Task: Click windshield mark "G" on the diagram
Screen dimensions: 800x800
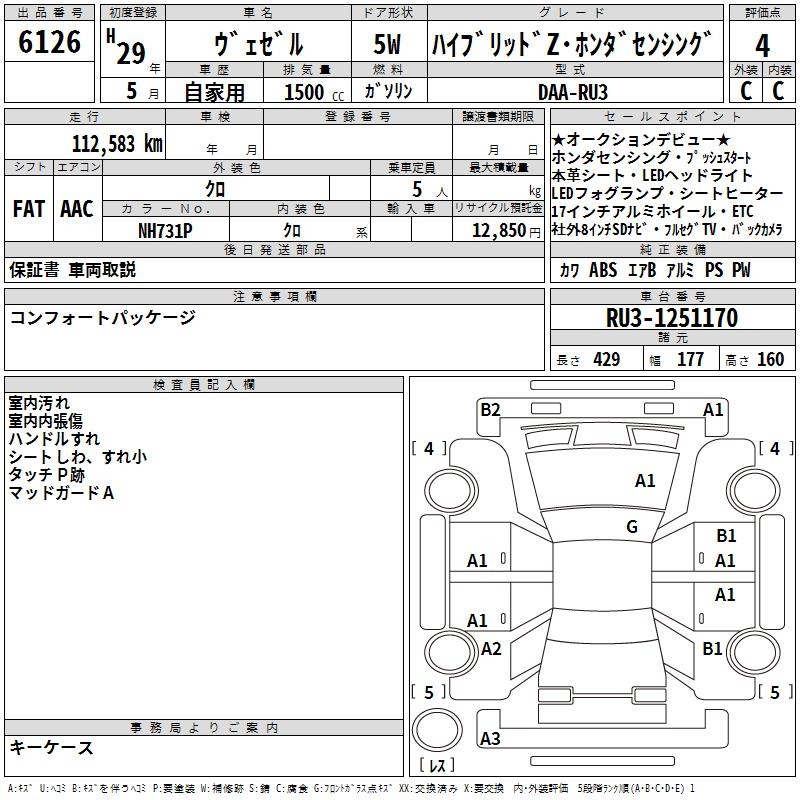Action: coord(632,527)
